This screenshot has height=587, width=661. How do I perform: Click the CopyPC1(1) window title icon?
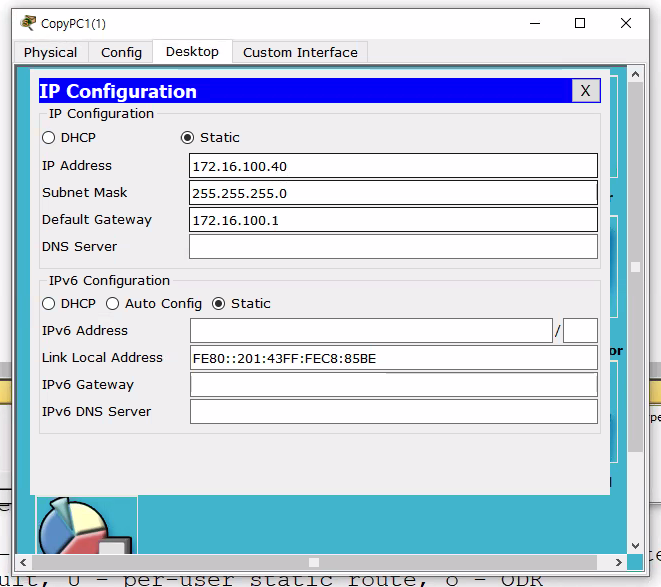[x=28, y=23]
